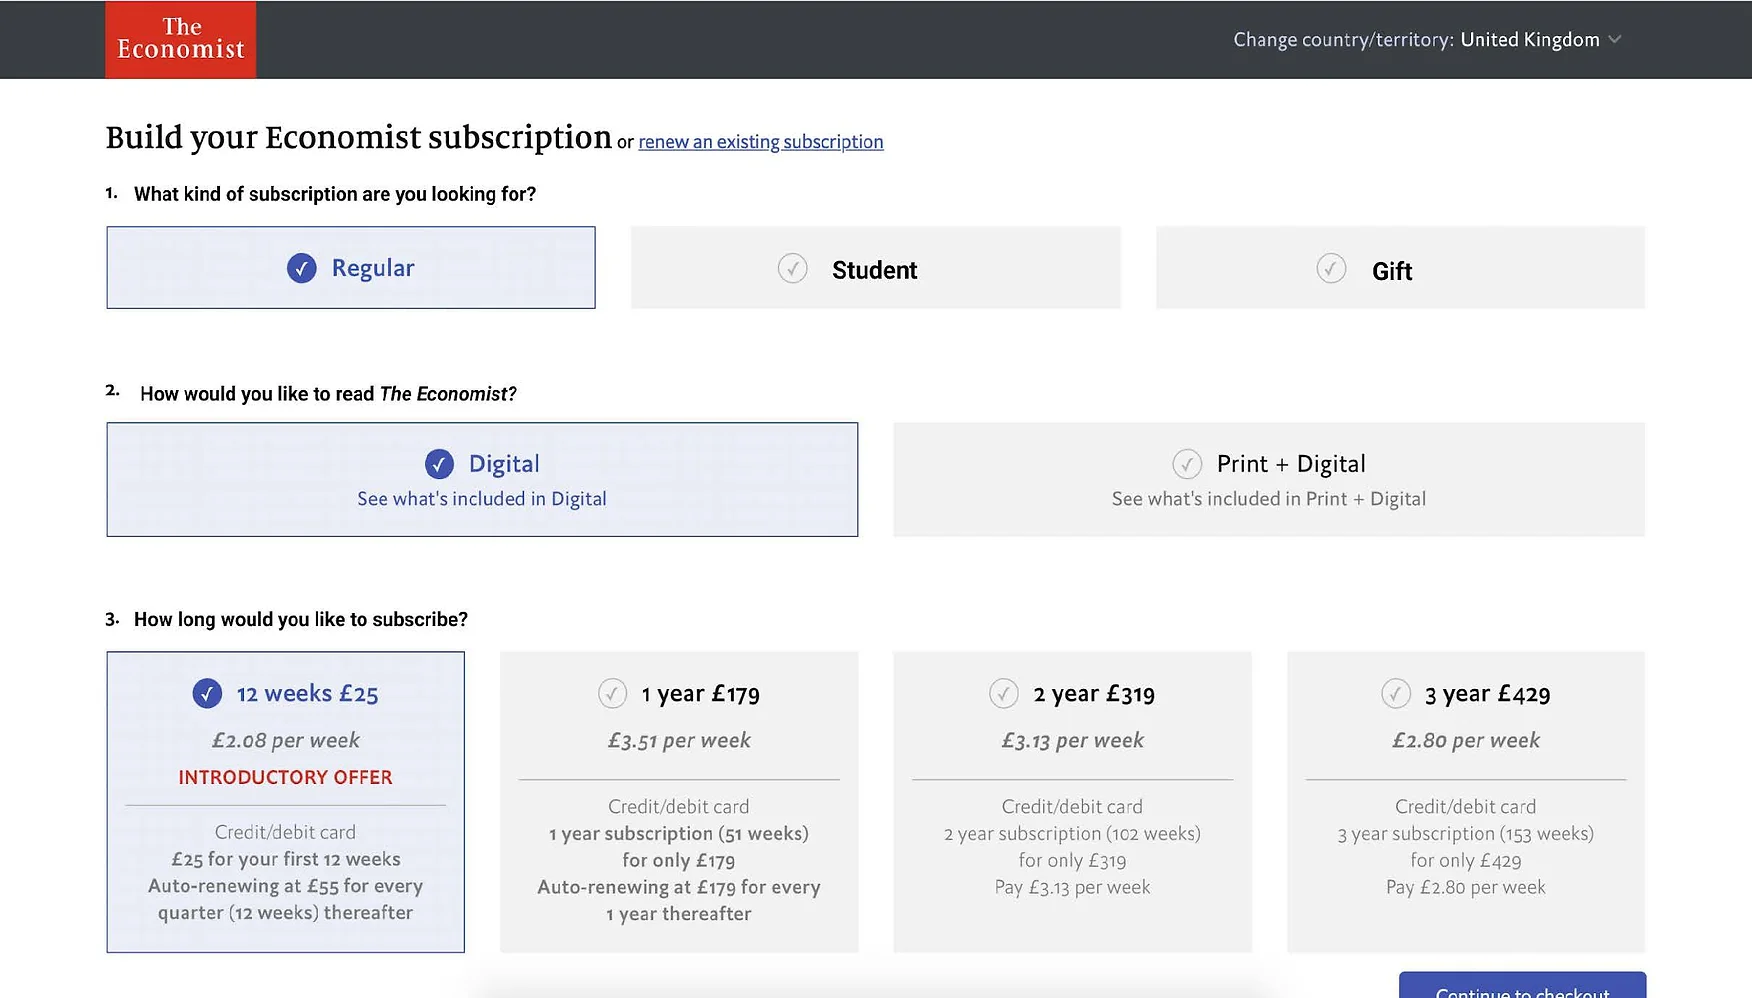
Task: Click the '£3.51 per week' price
Action: 679,741
